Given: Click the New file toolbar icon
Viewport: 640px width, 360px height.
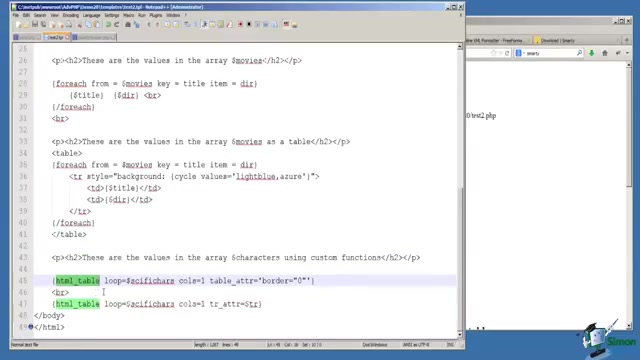Looking at the screenshot, I should (x=19, y=25).
